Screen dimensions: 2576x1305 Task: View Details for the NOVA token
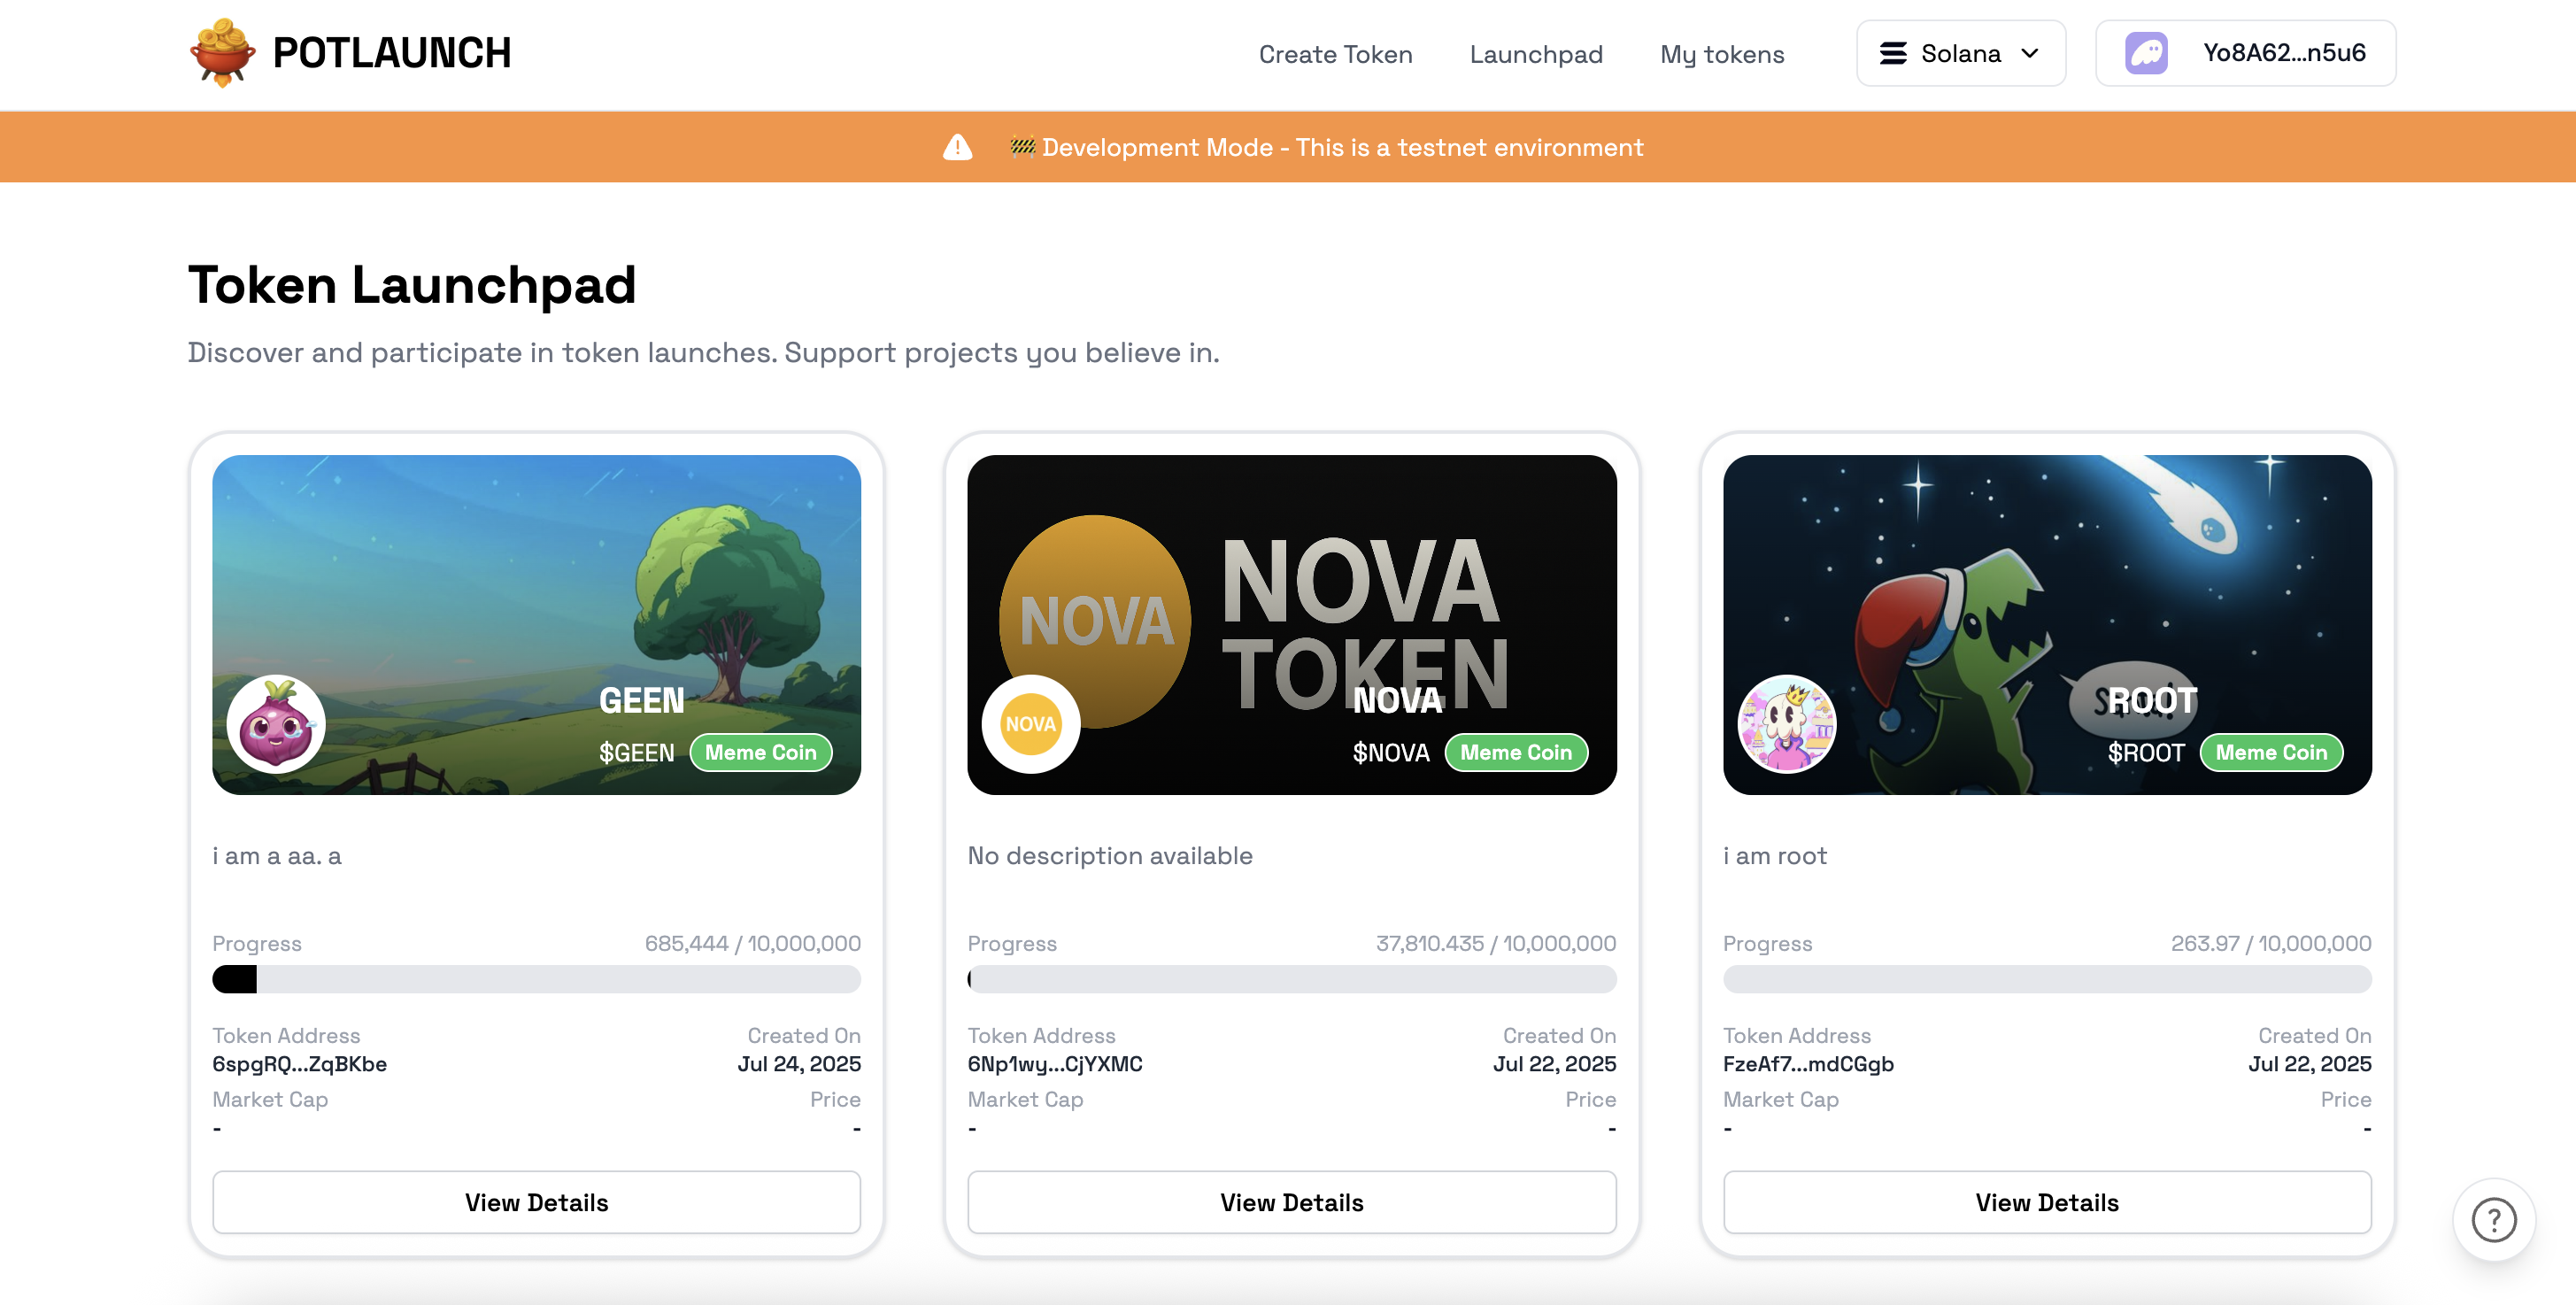[1291, 1202]
